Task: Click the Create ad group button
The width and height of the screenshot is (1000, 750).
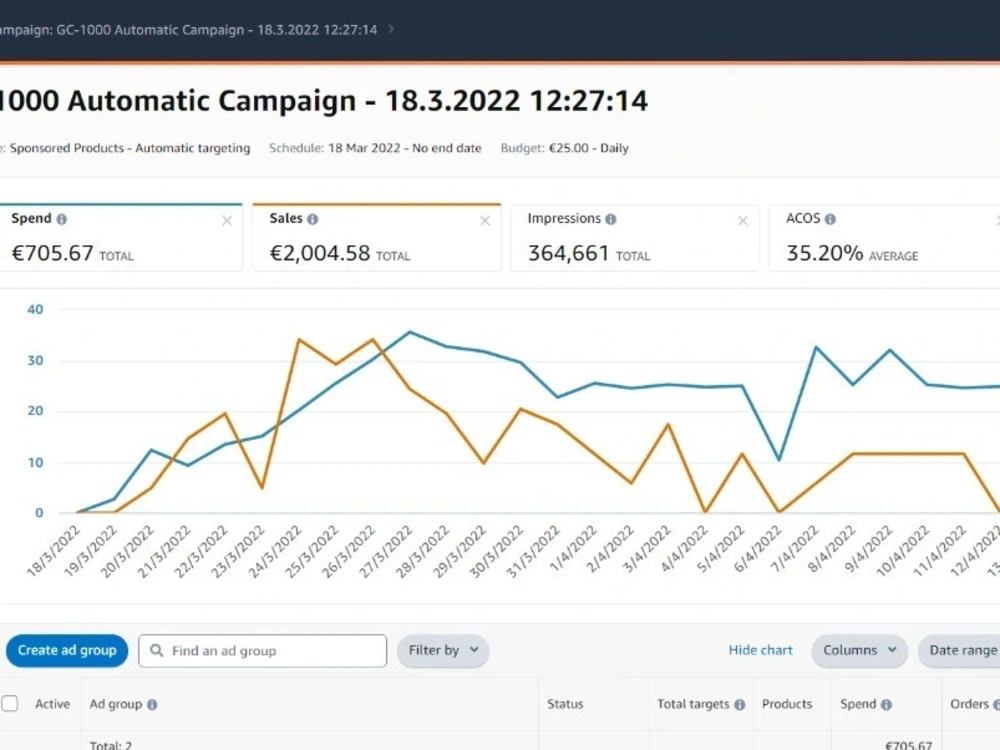Action: (67, 651)
